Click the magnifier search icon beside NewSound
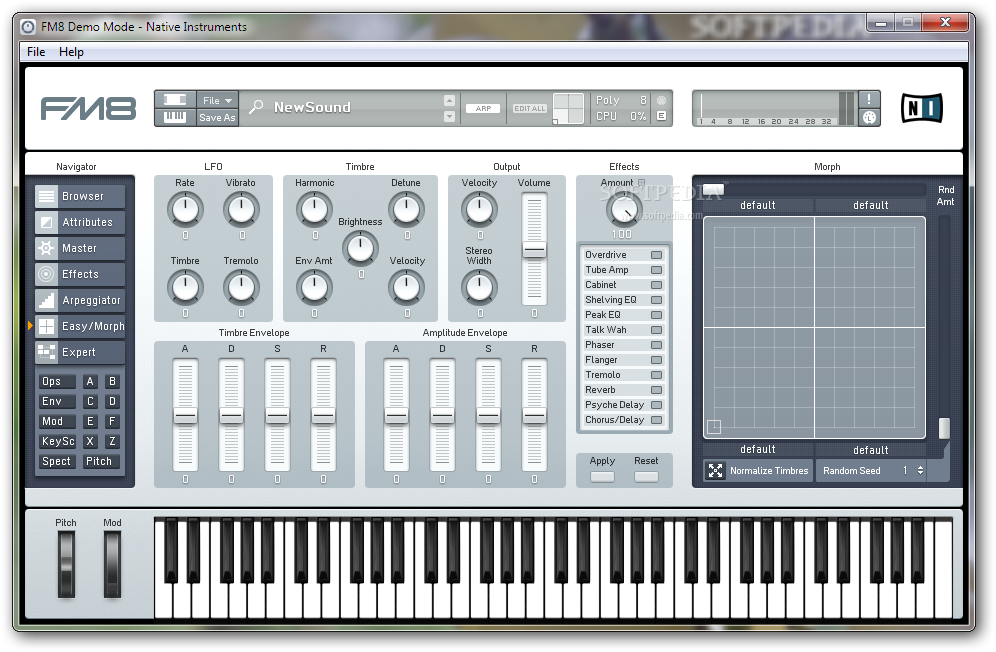 256,107
